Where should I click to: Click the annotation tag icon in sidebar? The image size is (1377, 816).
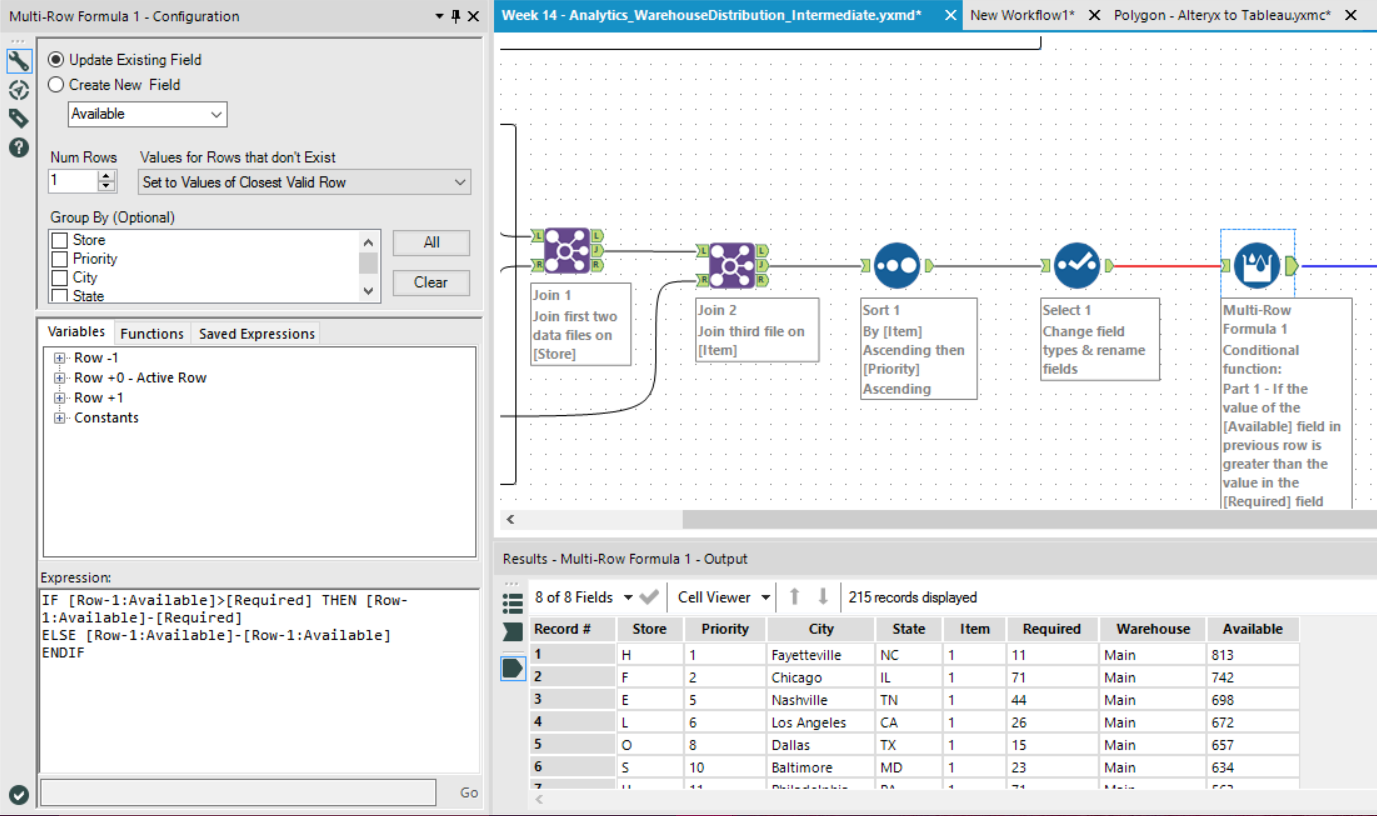pyautogui.click(x=19, y=119)
